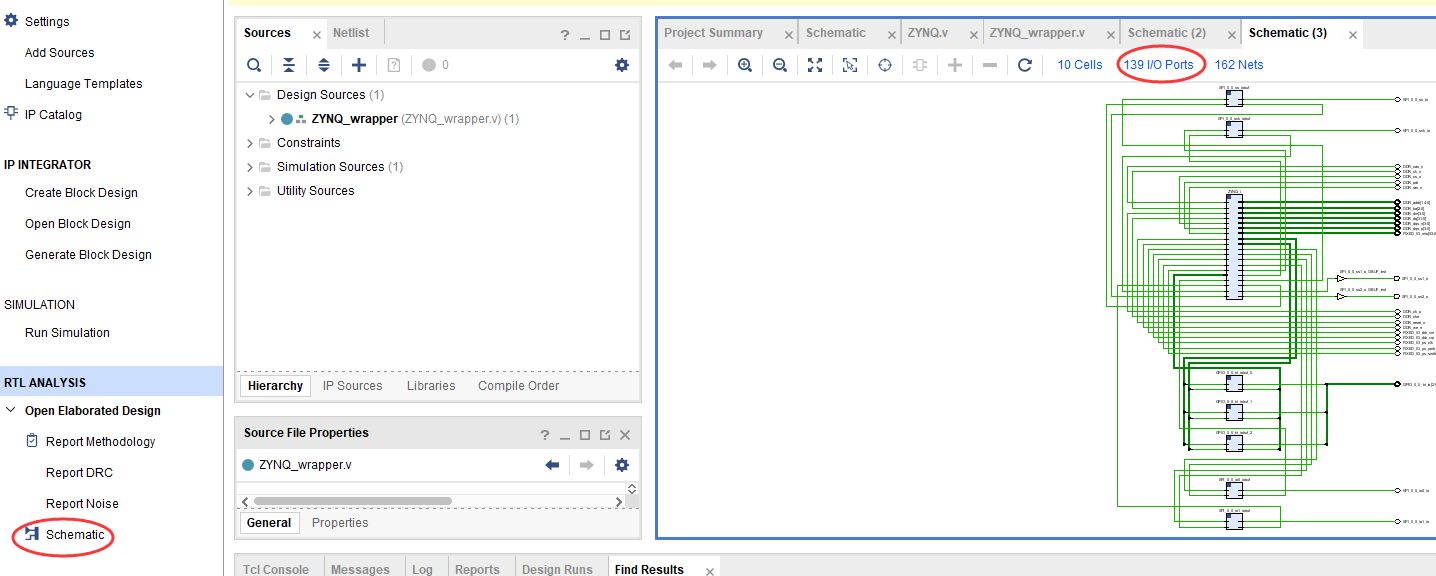Open Schematic under RTL Analysis

pos(74,535)
